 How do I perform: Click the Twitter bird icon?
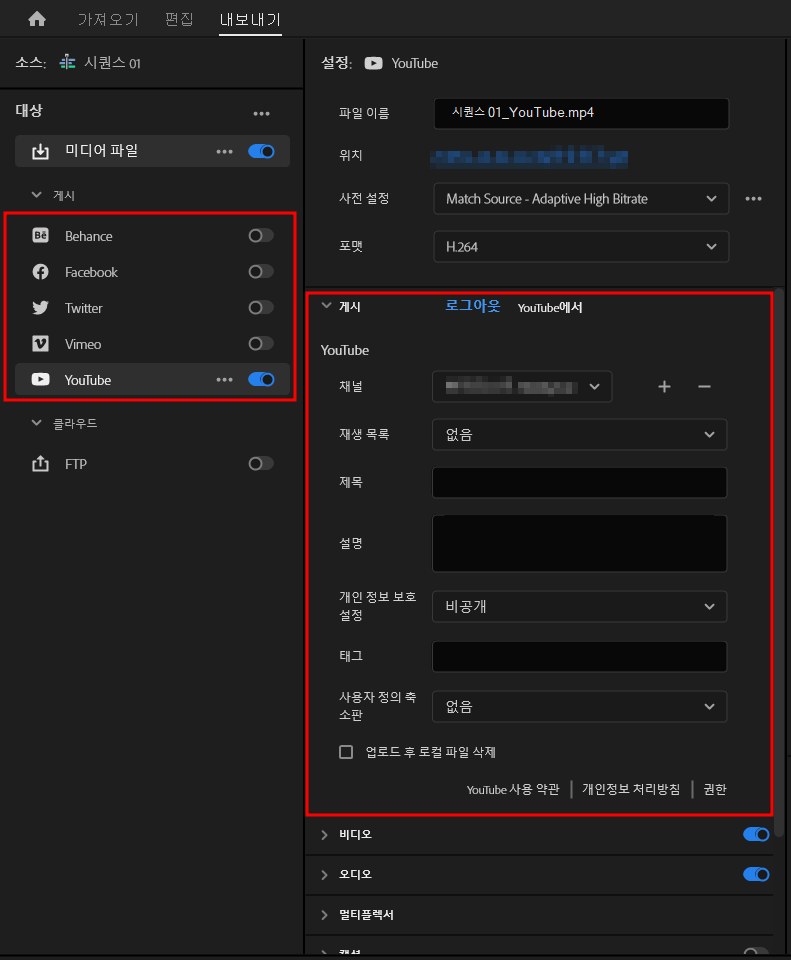(40, 307)
